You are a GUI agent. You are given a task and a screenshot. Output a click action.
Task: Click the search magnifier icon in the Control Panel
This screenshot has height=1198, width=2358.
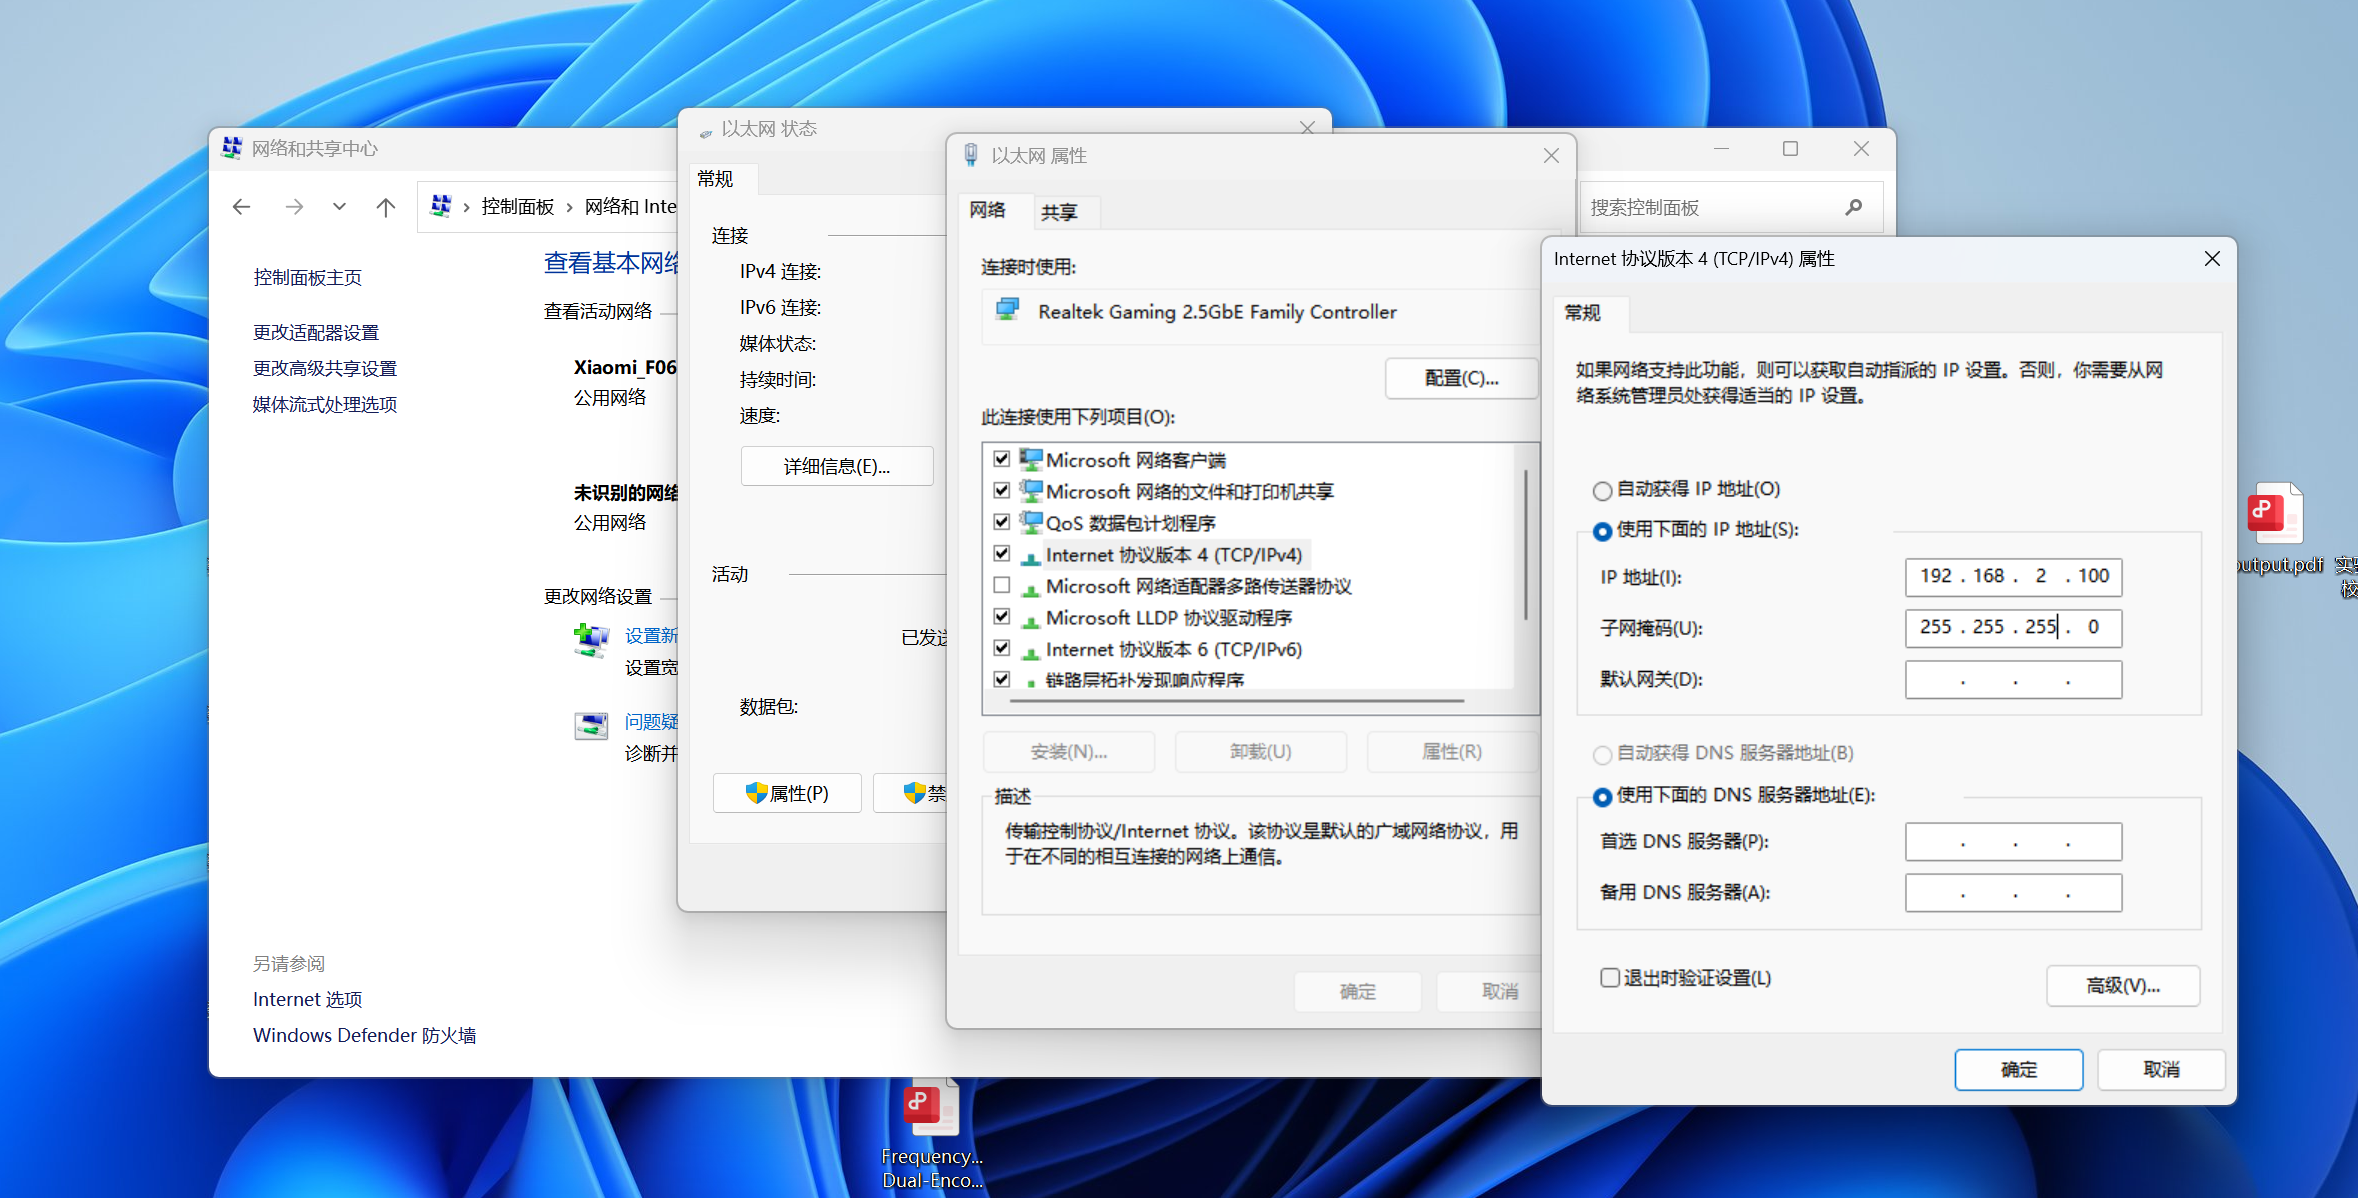coord(1853,207)
